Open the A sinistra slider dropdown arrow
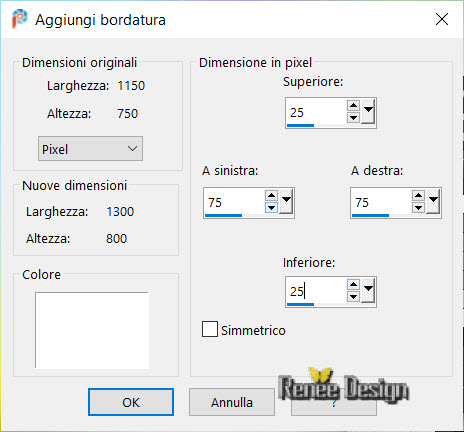This screenshot has height=432, width=464. [x=286, y=201]
